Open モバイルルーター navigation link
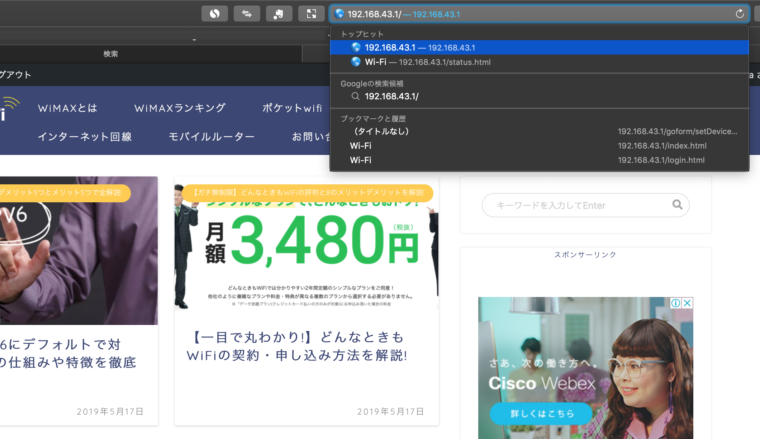The height and width of the screenshot is (439, 760). [211, 137]
